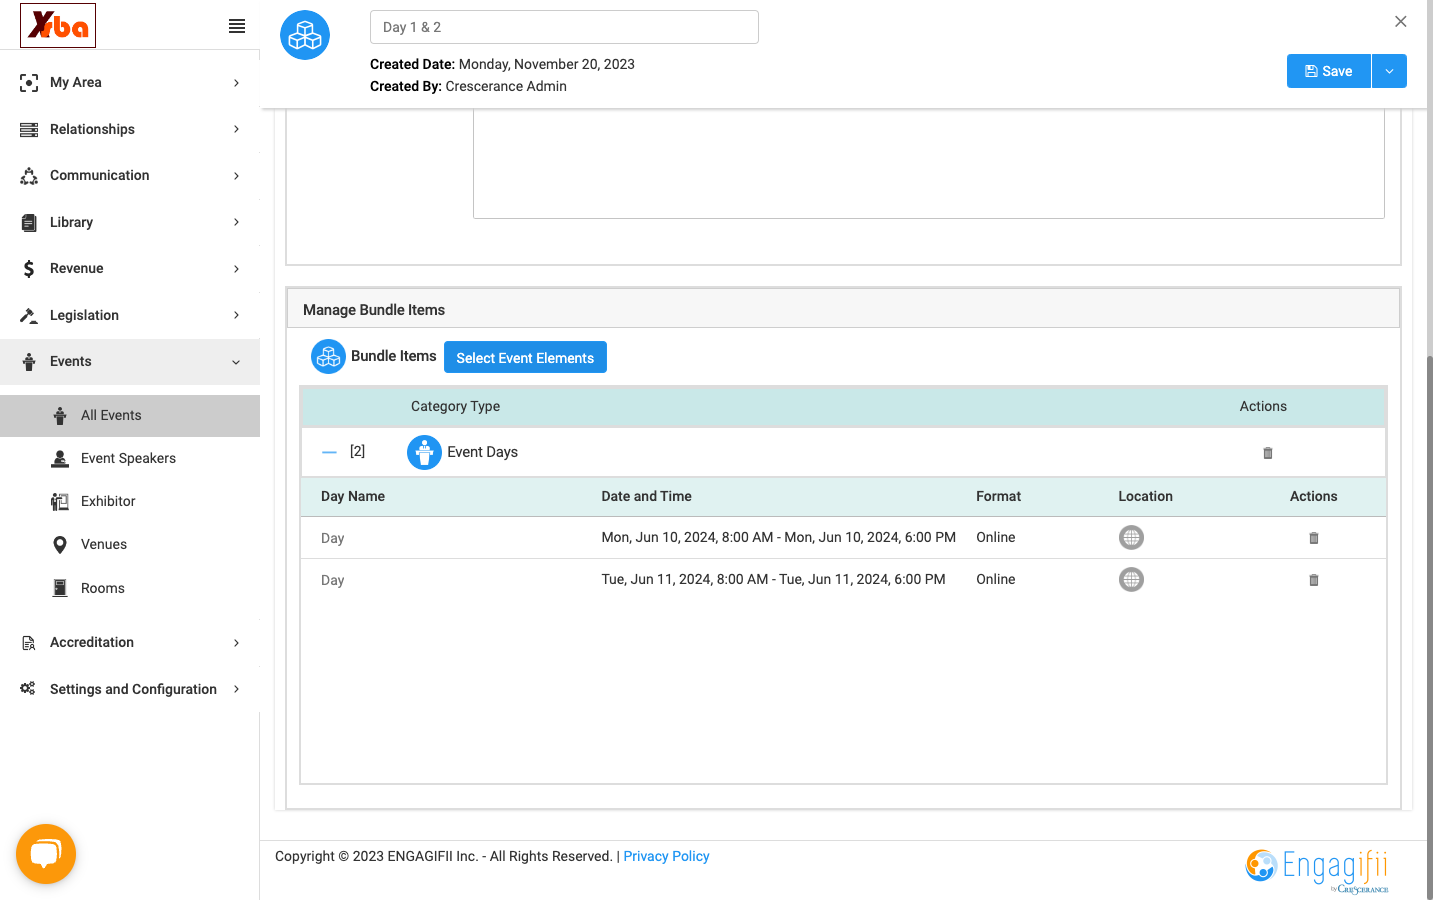Expand the Relationships menu
Screen dimensions: 1433x900
click(x=130, y=129)
